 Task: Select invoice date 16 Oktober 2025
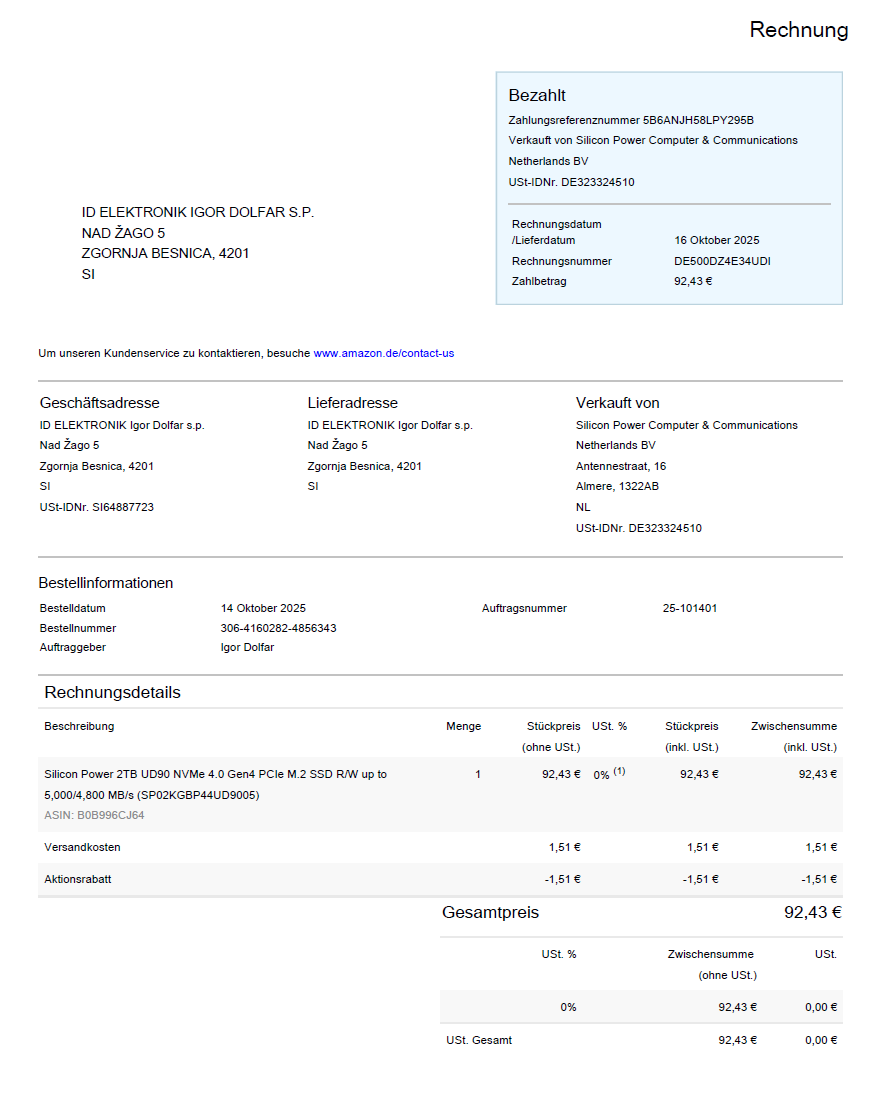716,240
